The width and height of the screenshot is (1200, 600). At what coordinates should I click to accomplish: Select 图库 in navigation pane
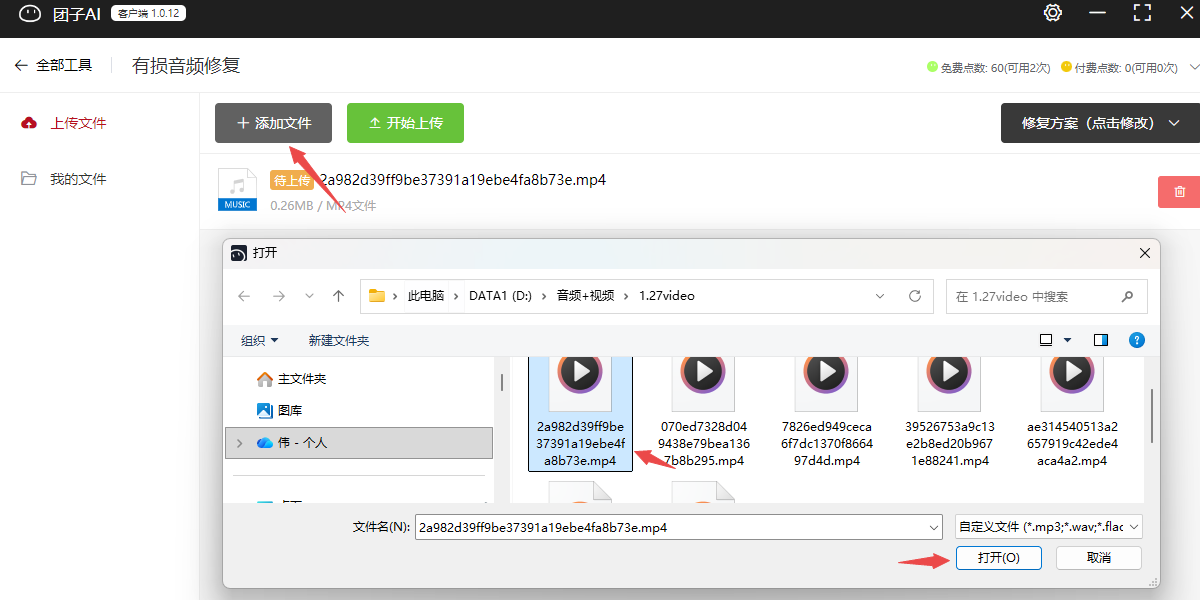click(x=279, y=410)
